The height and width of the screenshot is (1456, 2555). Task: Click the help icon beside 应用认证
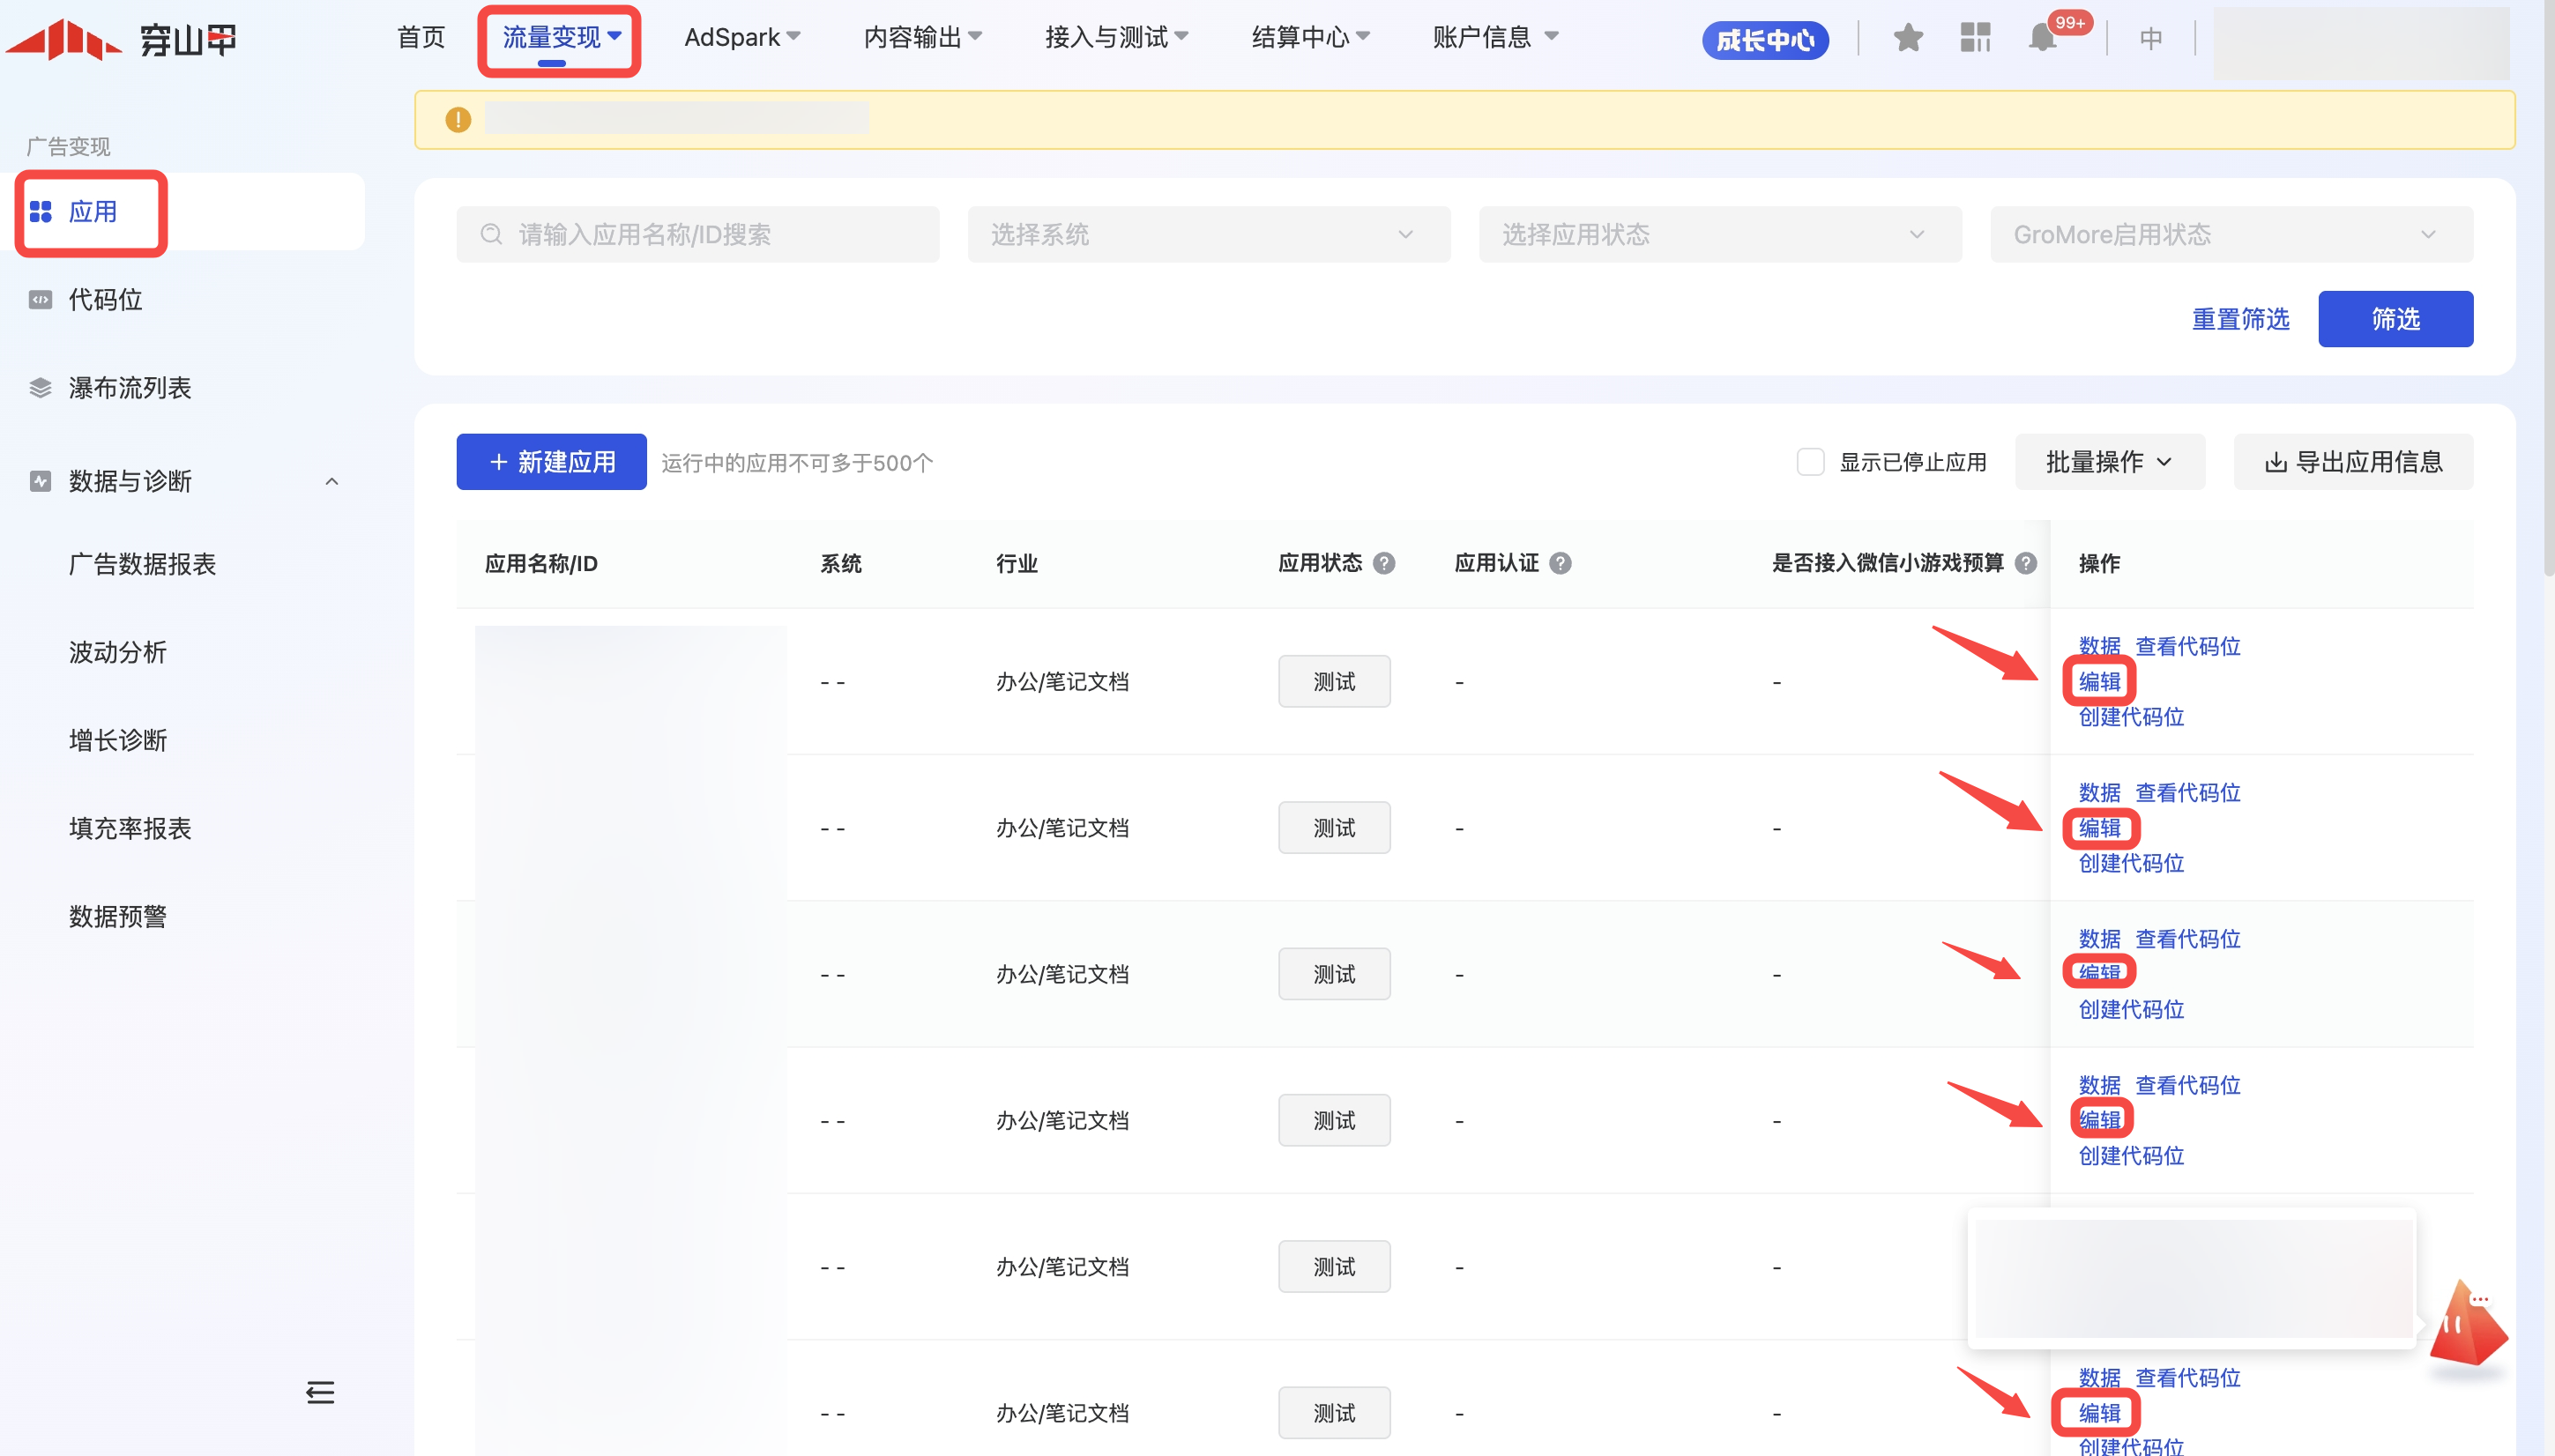1560,563
